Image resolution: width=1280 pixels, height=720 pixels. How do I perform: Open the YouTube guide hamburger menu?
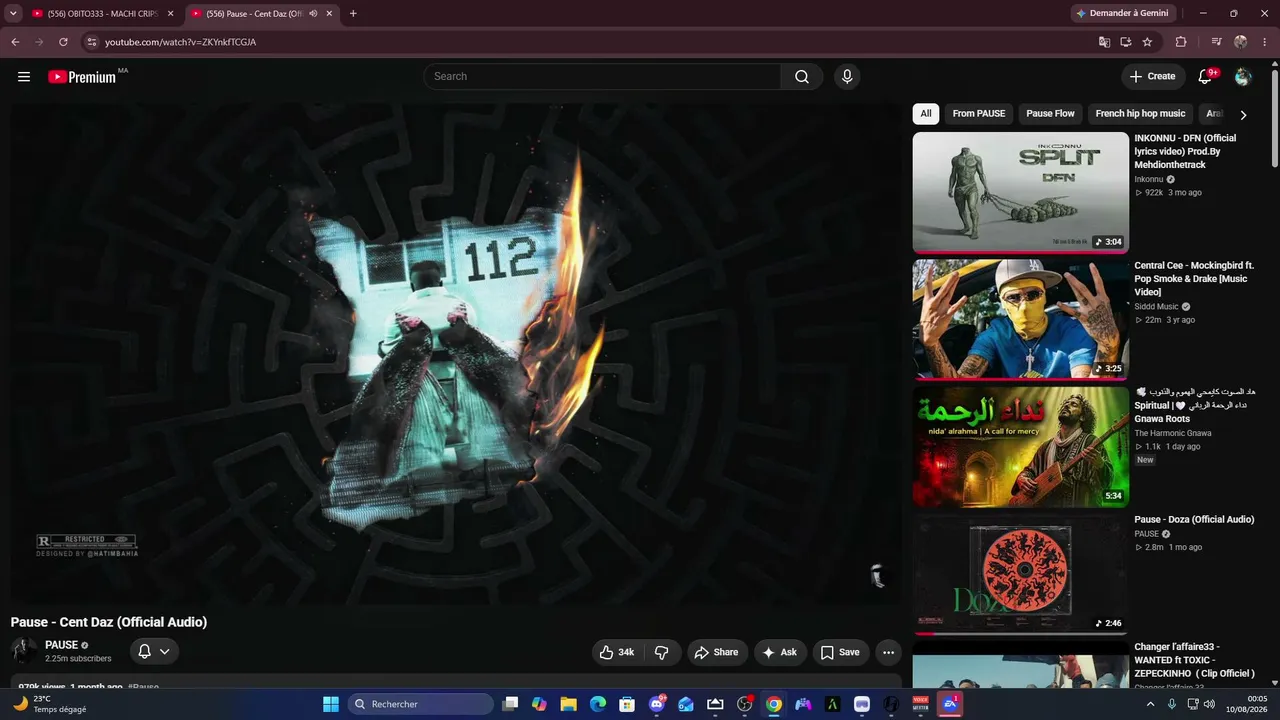[24, 77]
